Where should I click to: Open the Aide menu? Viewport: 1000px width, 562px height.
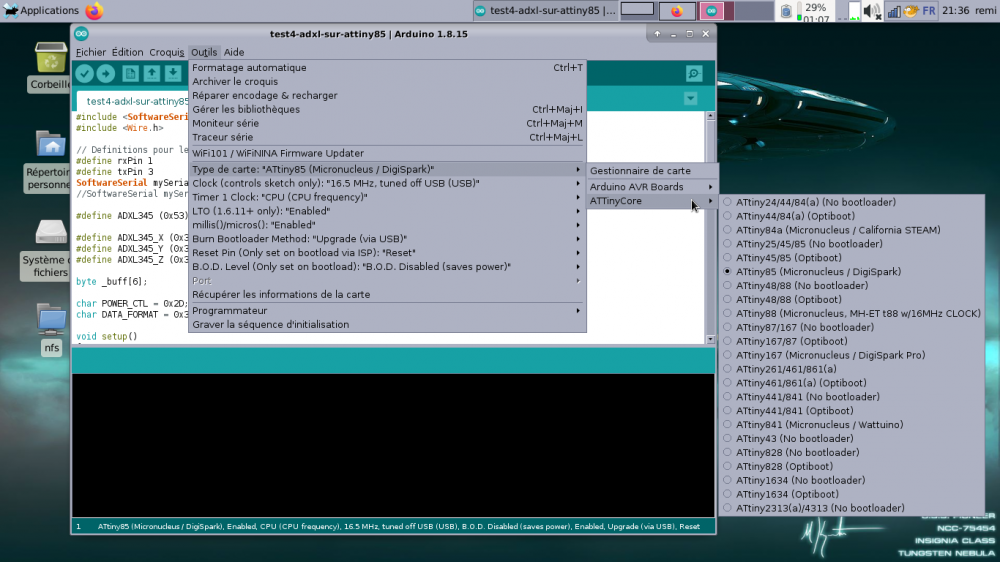(234, 52)
